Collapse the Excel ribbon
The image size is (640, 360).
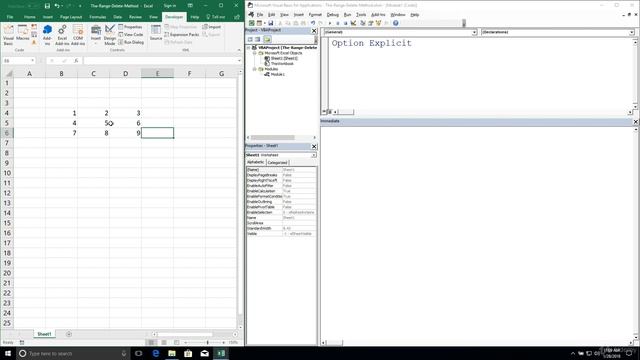coord(239,50)
